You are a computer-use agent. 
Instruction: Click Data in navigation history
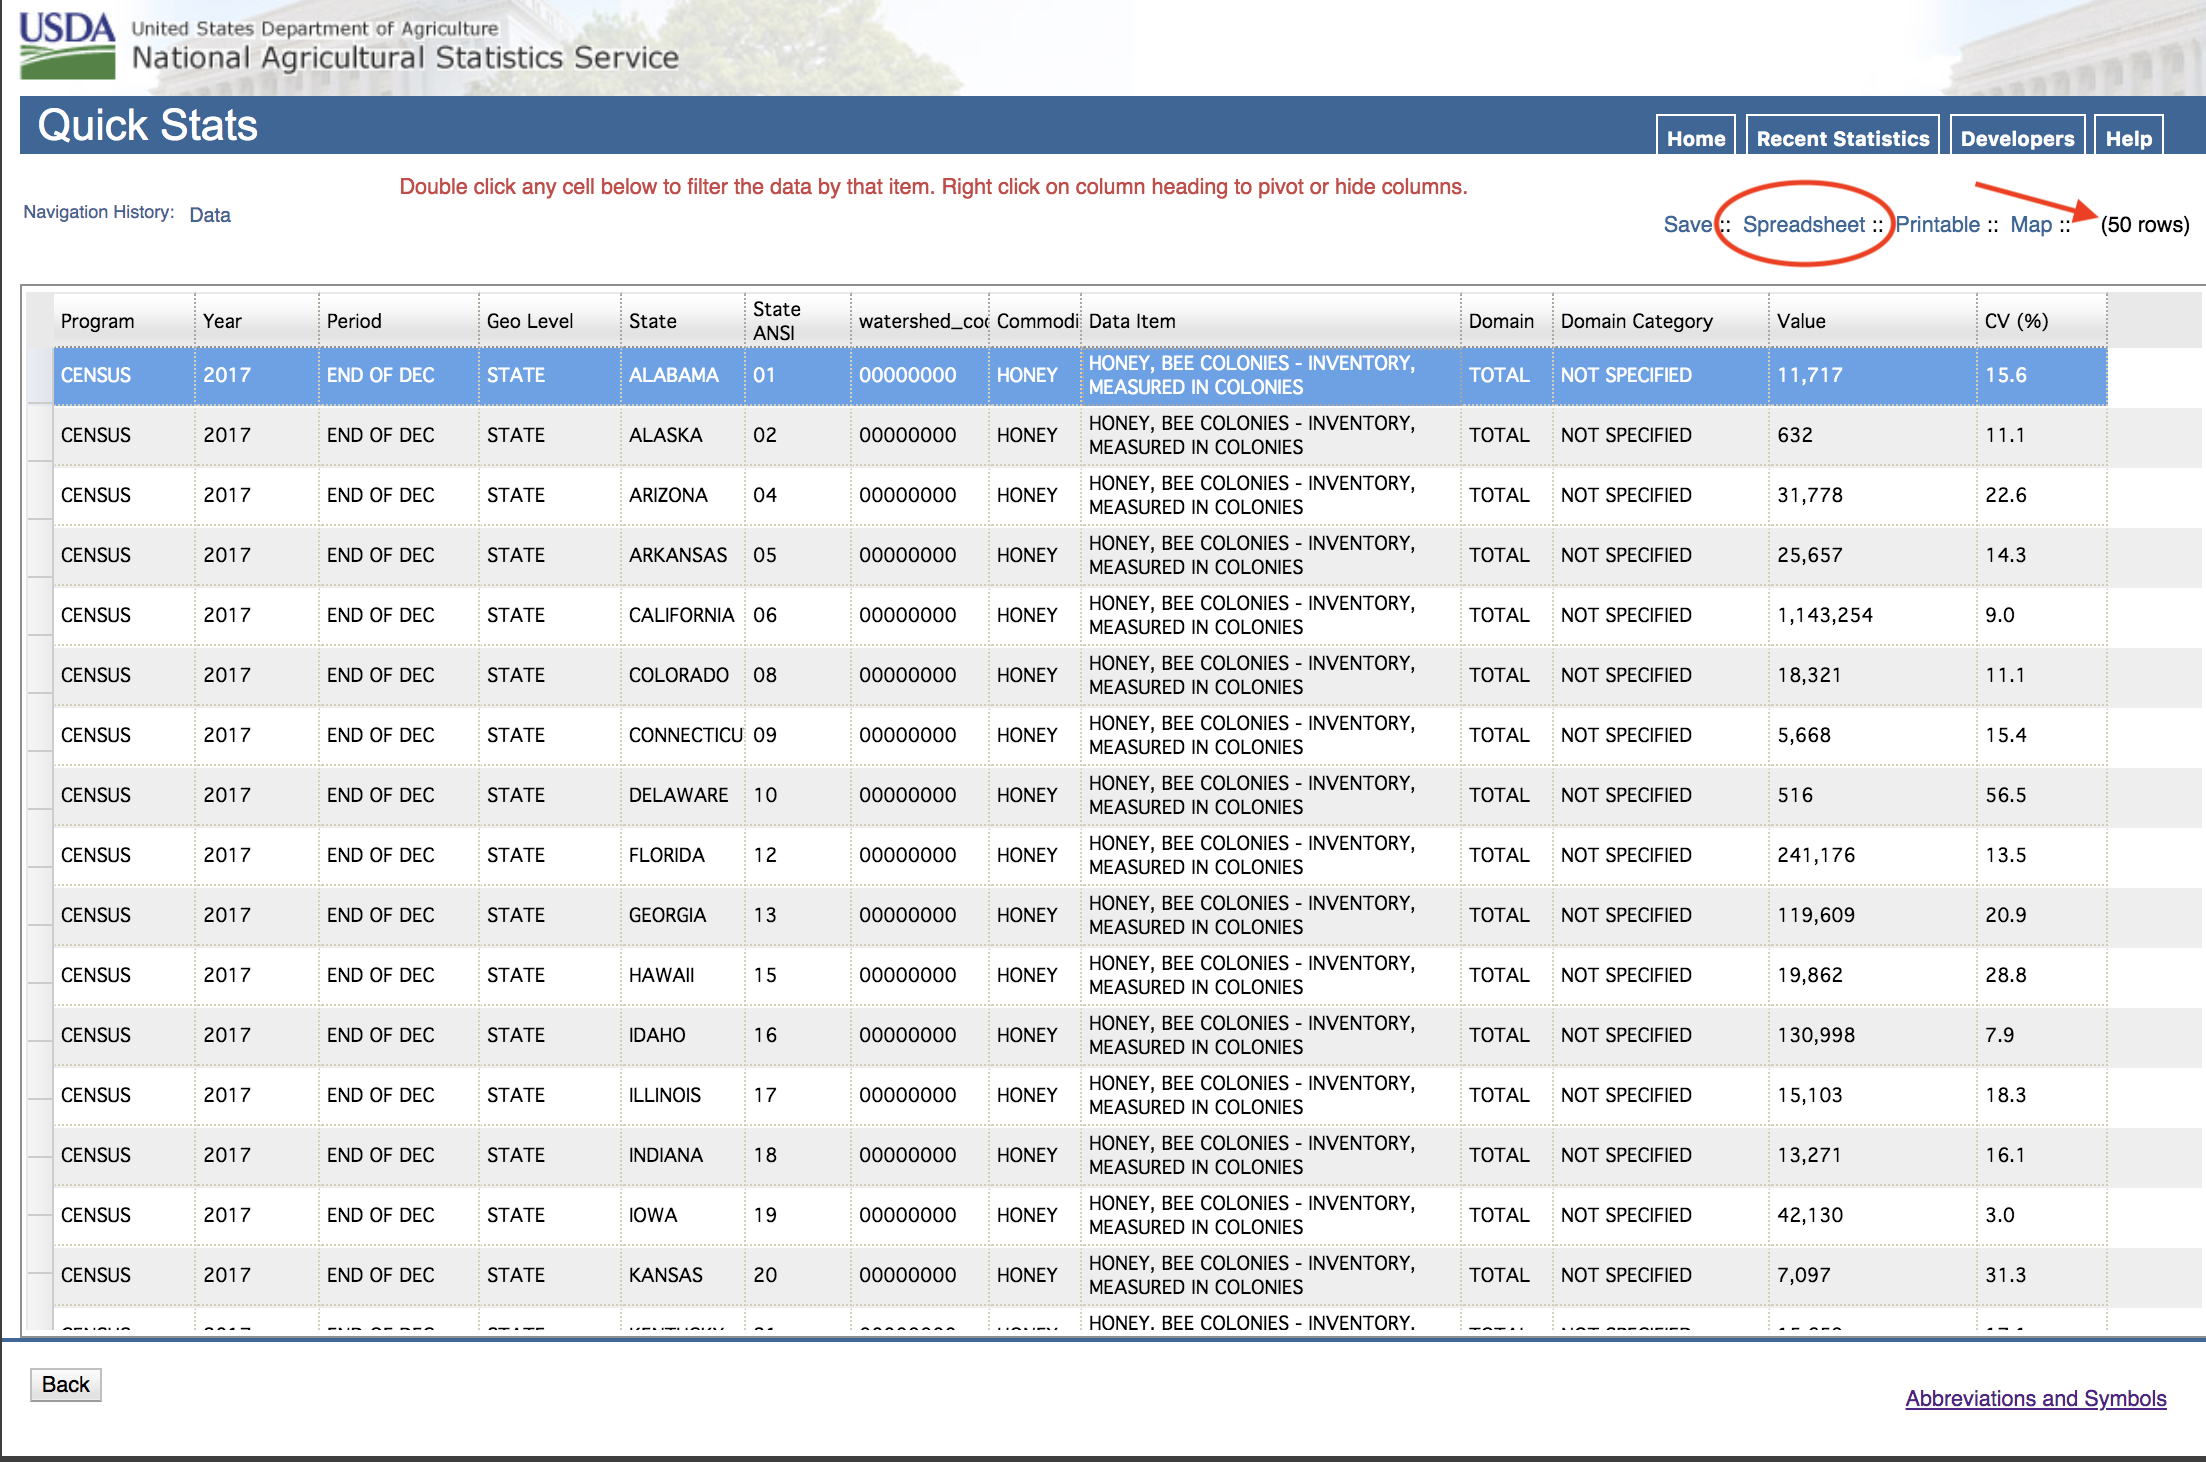tap(209, 215)
